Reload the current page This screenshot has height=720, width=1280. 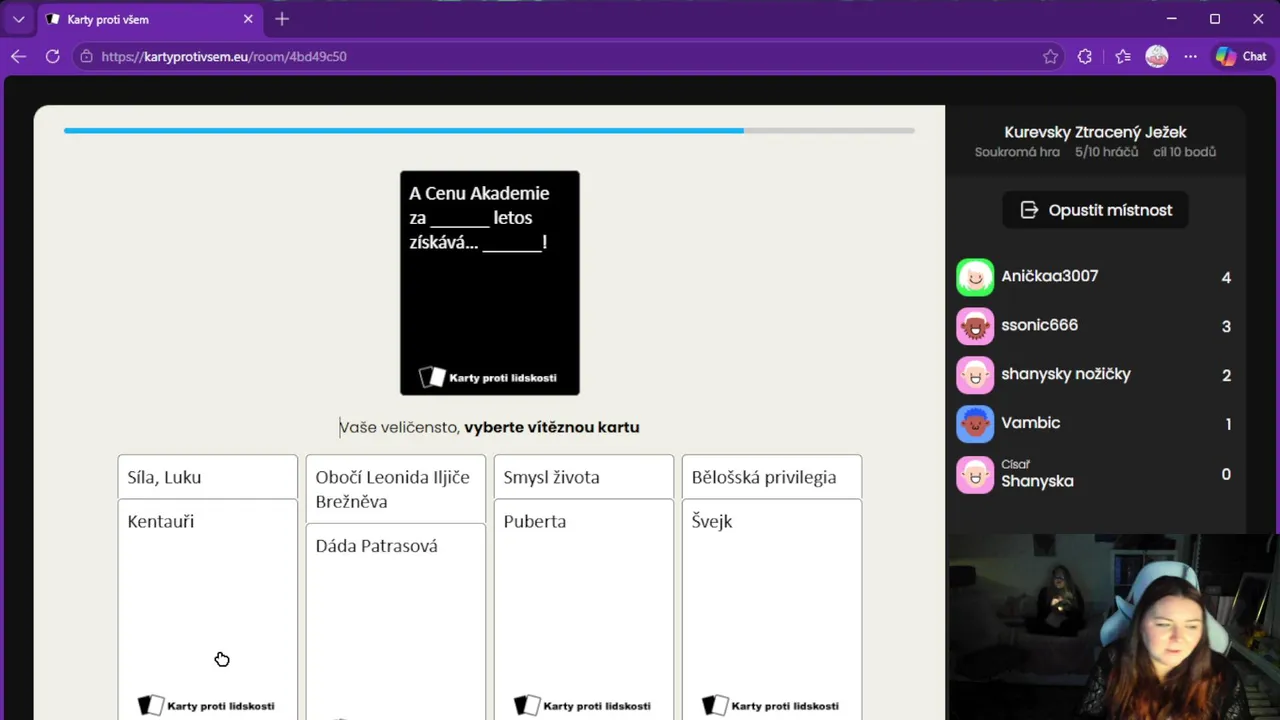pyautogui.click(x=52, y=57)
